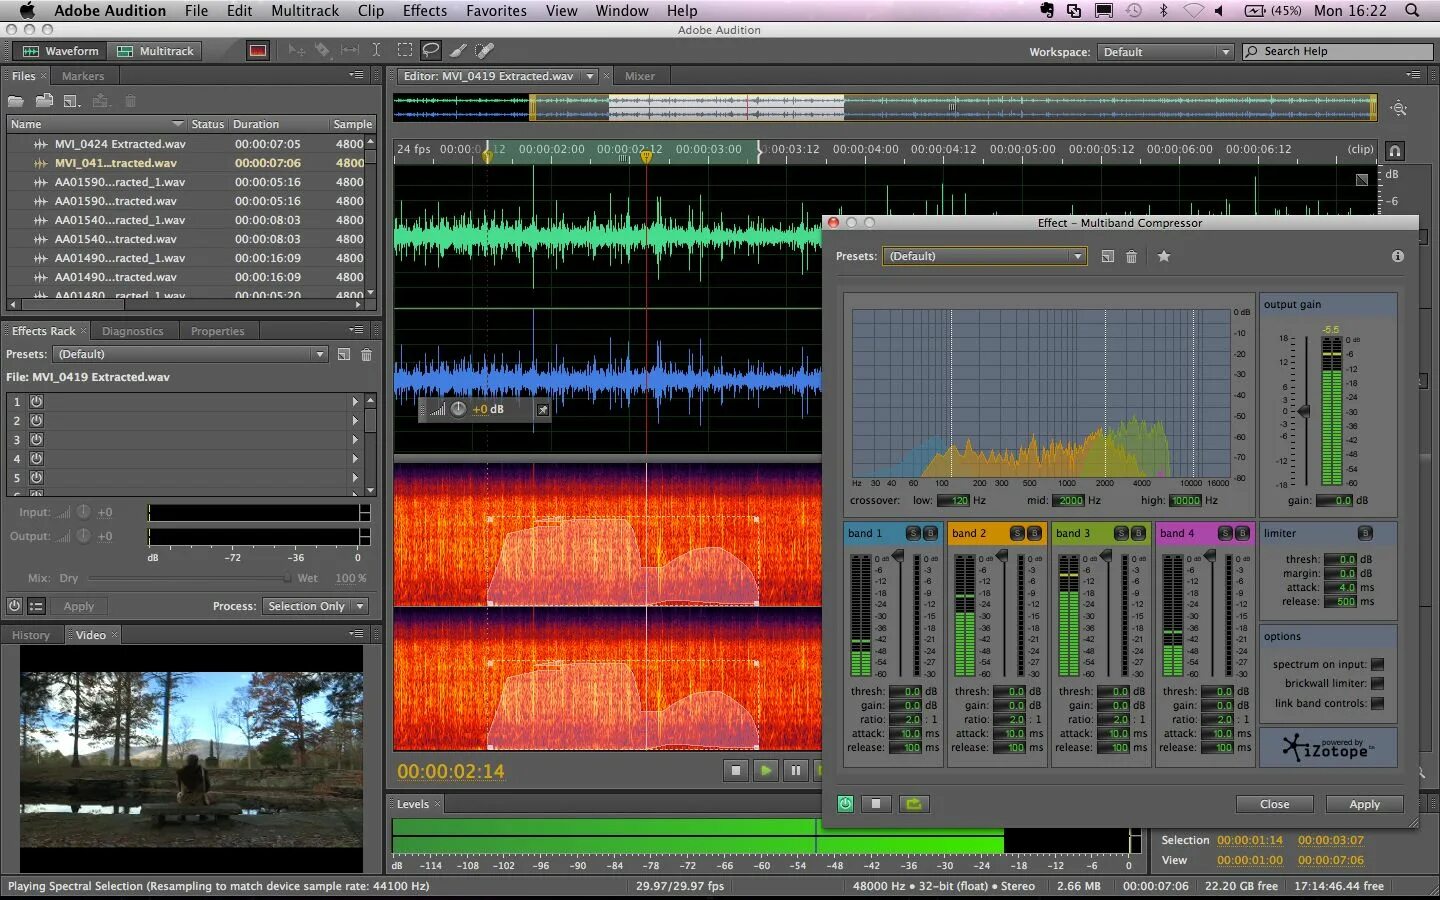The image size is (1440, 900).
Task: Delete Multiband Compressor preset trash icon
Action: [x=1132, y=256]
